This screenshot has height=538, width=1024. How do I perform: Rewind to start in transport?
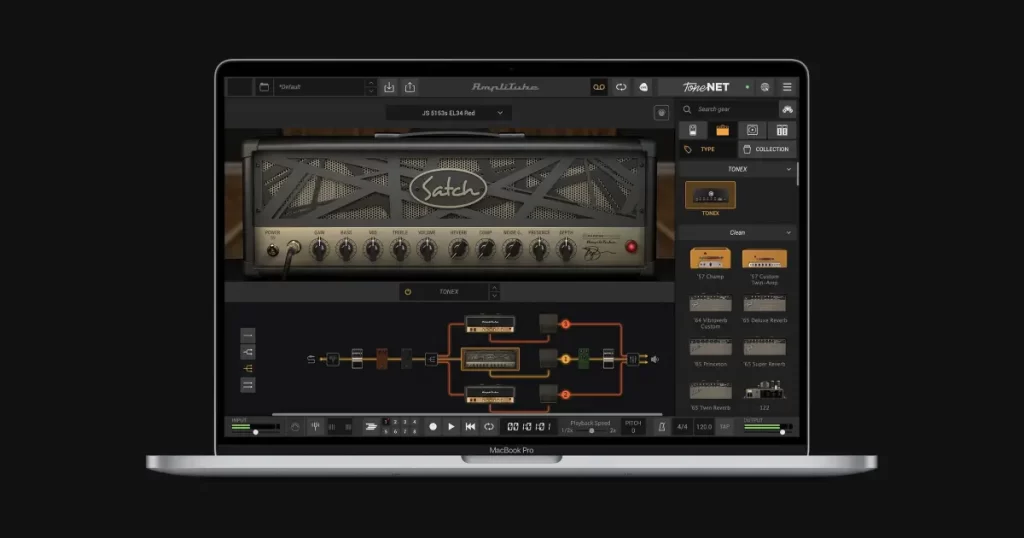tap(470, 426)
